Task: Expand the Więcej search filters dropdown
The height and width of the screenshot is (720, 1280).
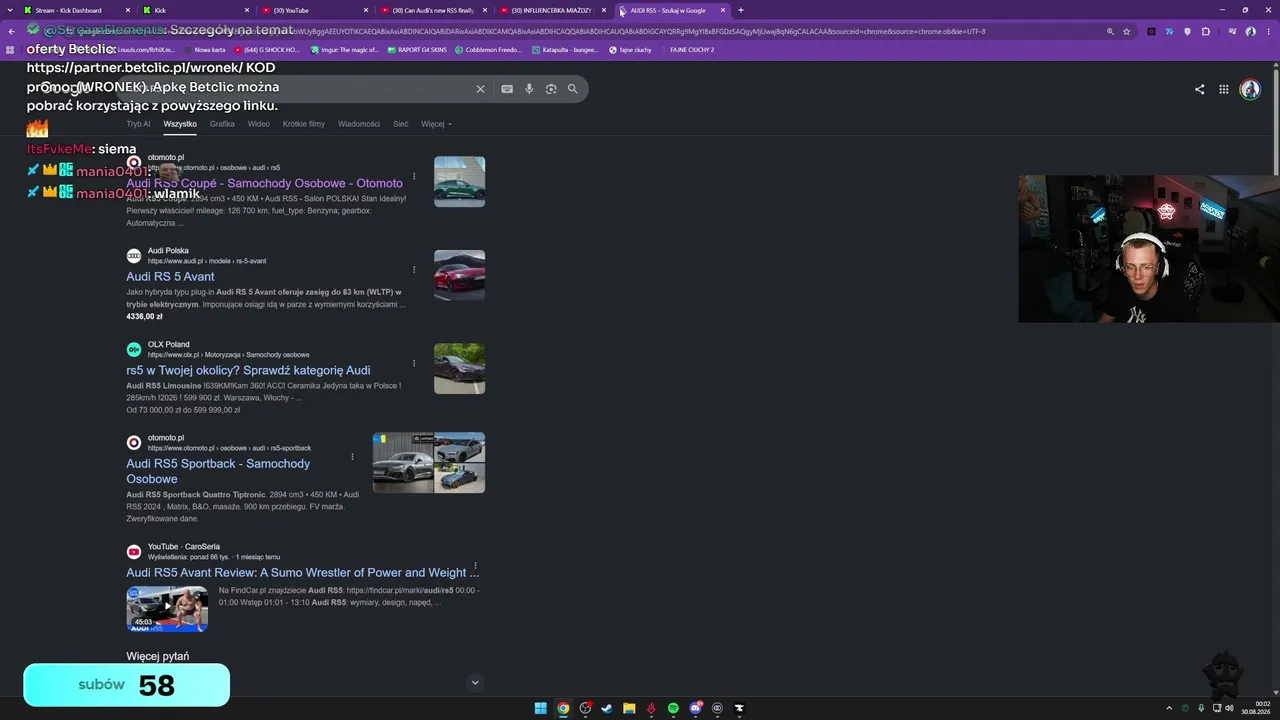Action: click(436, 124)
